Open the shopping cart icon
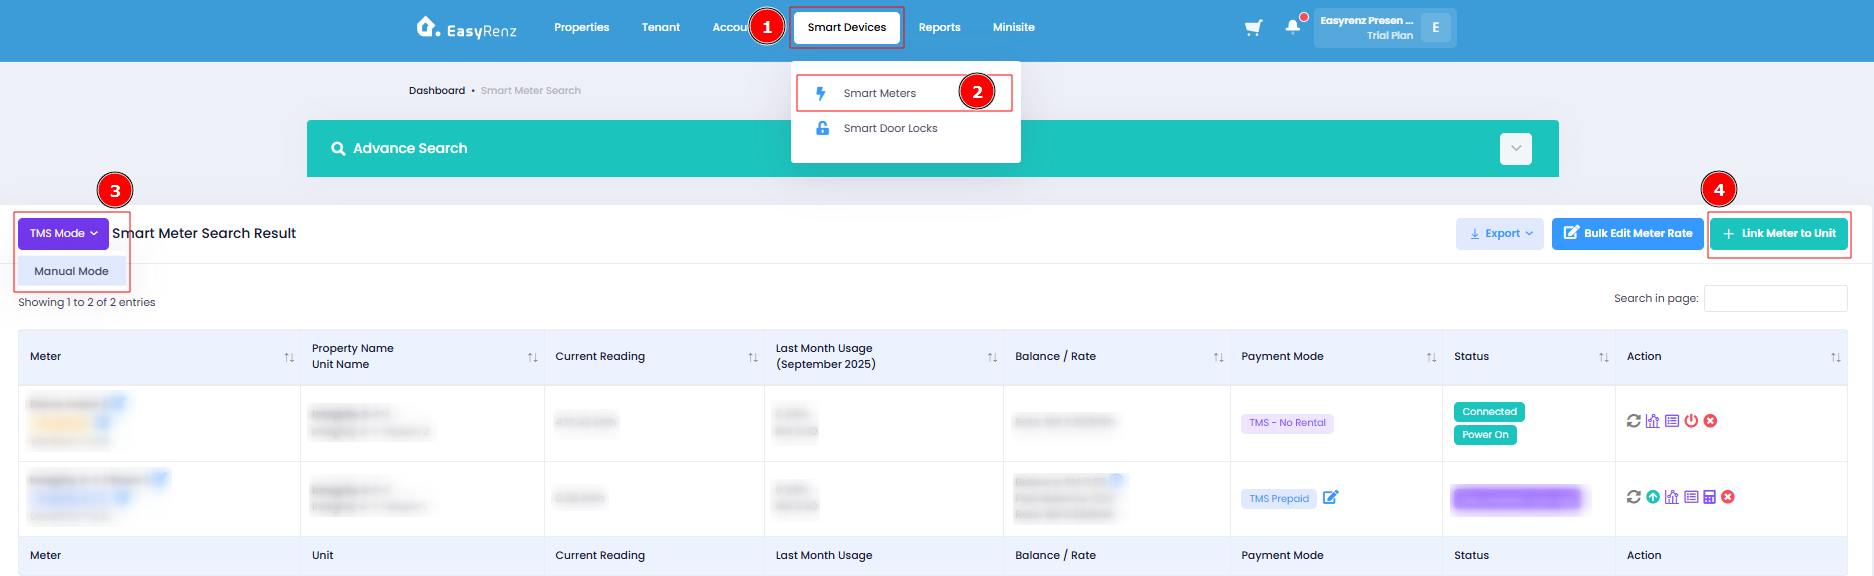Viewport: 1874px width, 576px height. point(1253,27)
